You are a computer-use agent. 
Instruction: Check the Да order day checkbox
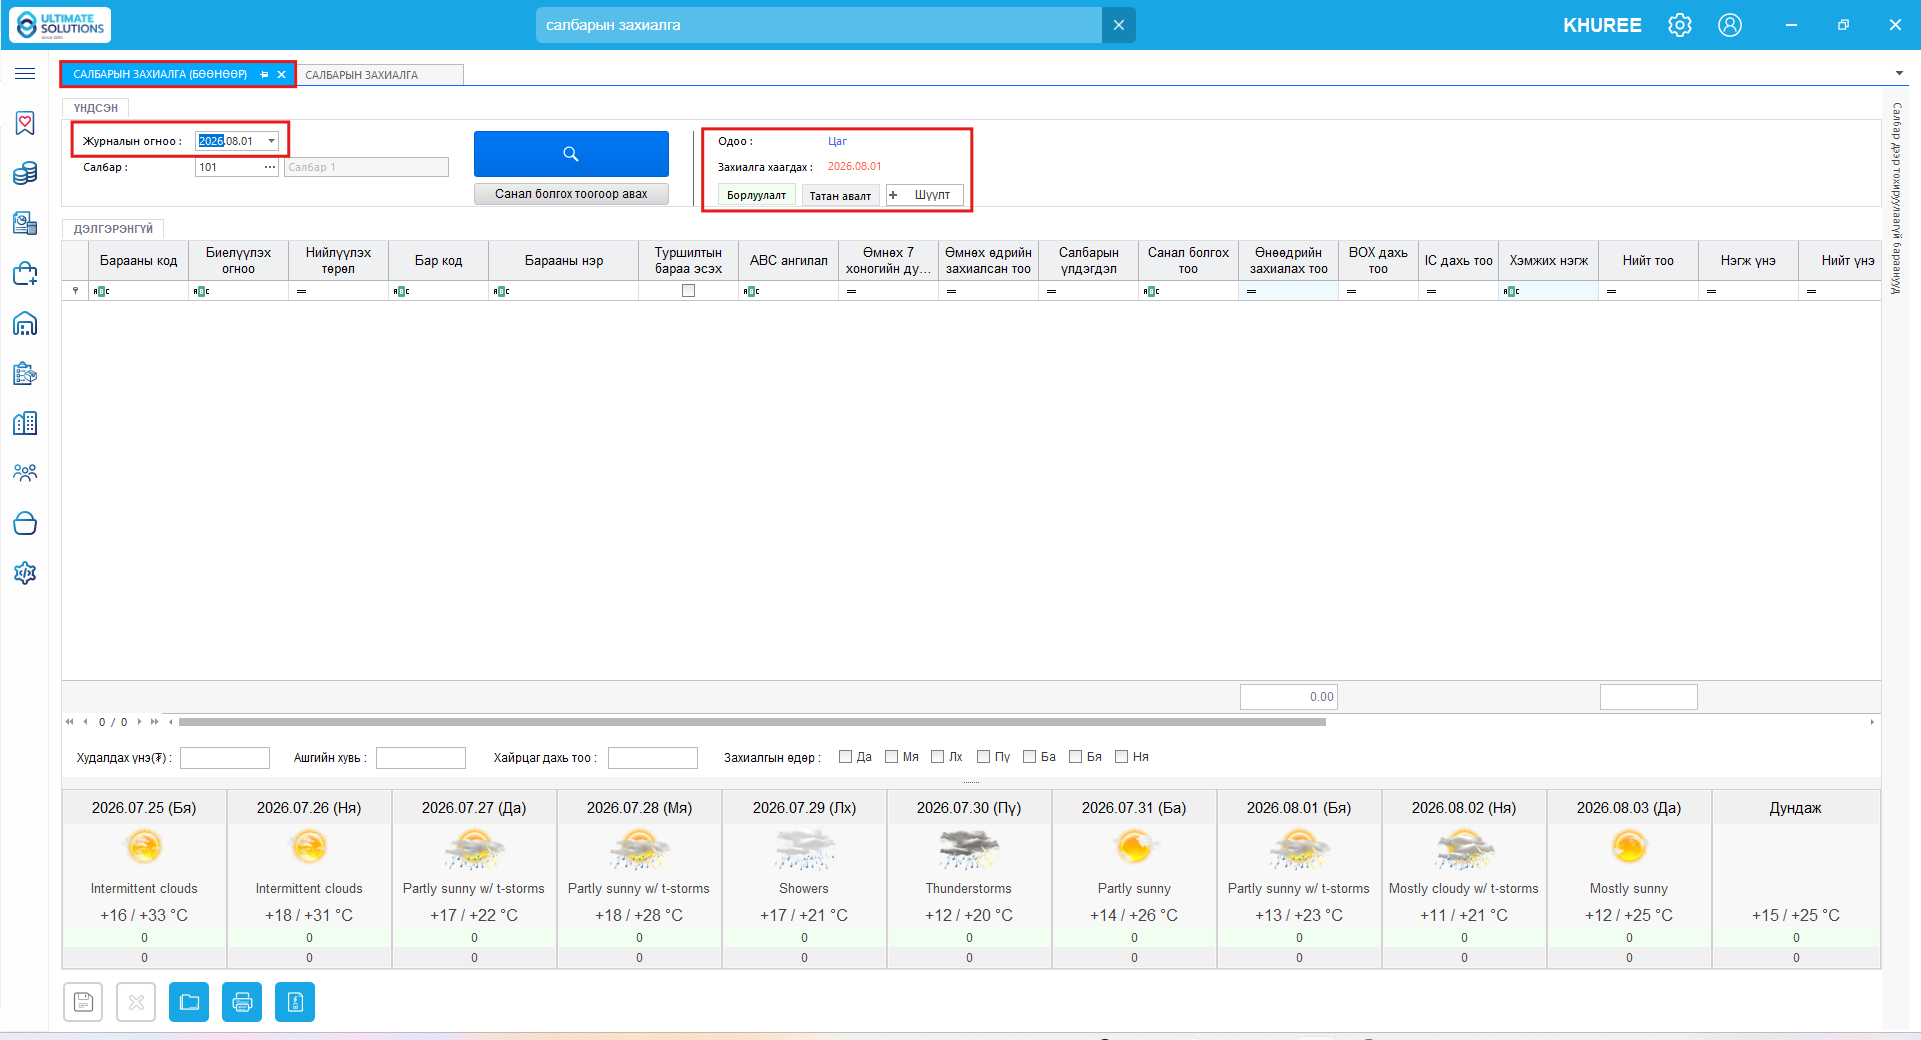(845, 757)
